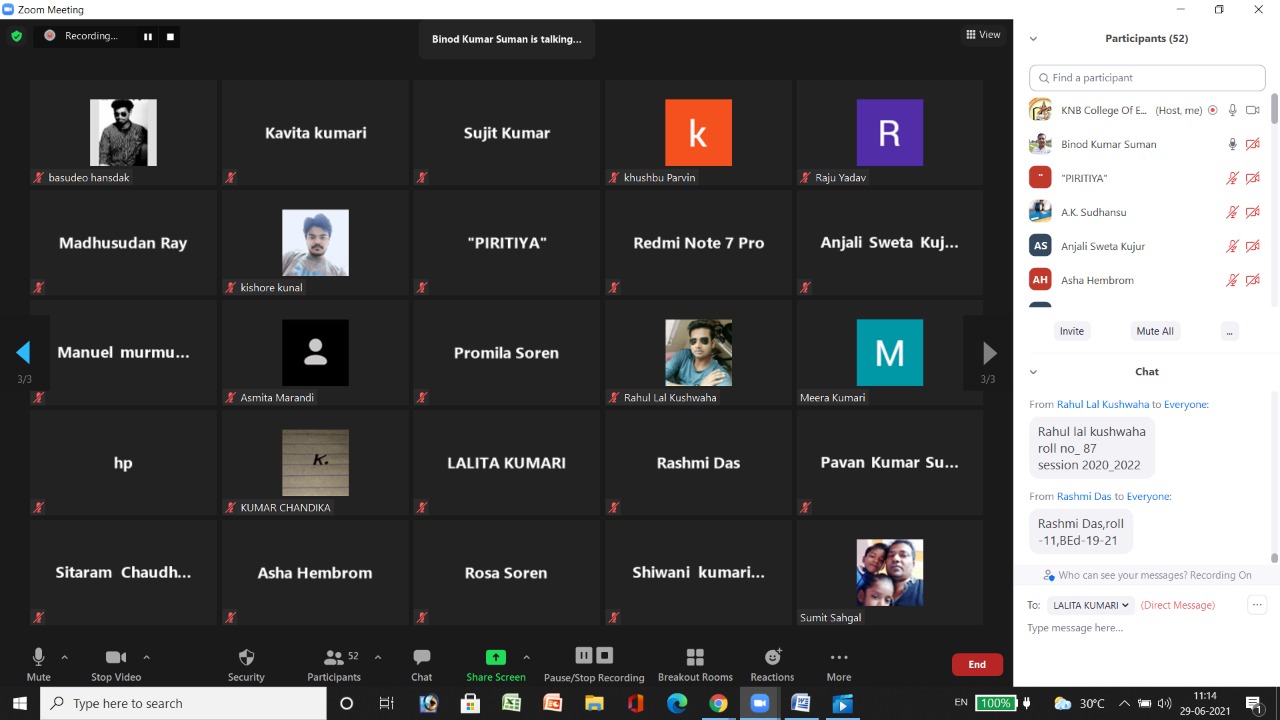This screenshot has width=1280, height=720.
Task: Open Excel from the taskbar
Action: pos(511,703)
